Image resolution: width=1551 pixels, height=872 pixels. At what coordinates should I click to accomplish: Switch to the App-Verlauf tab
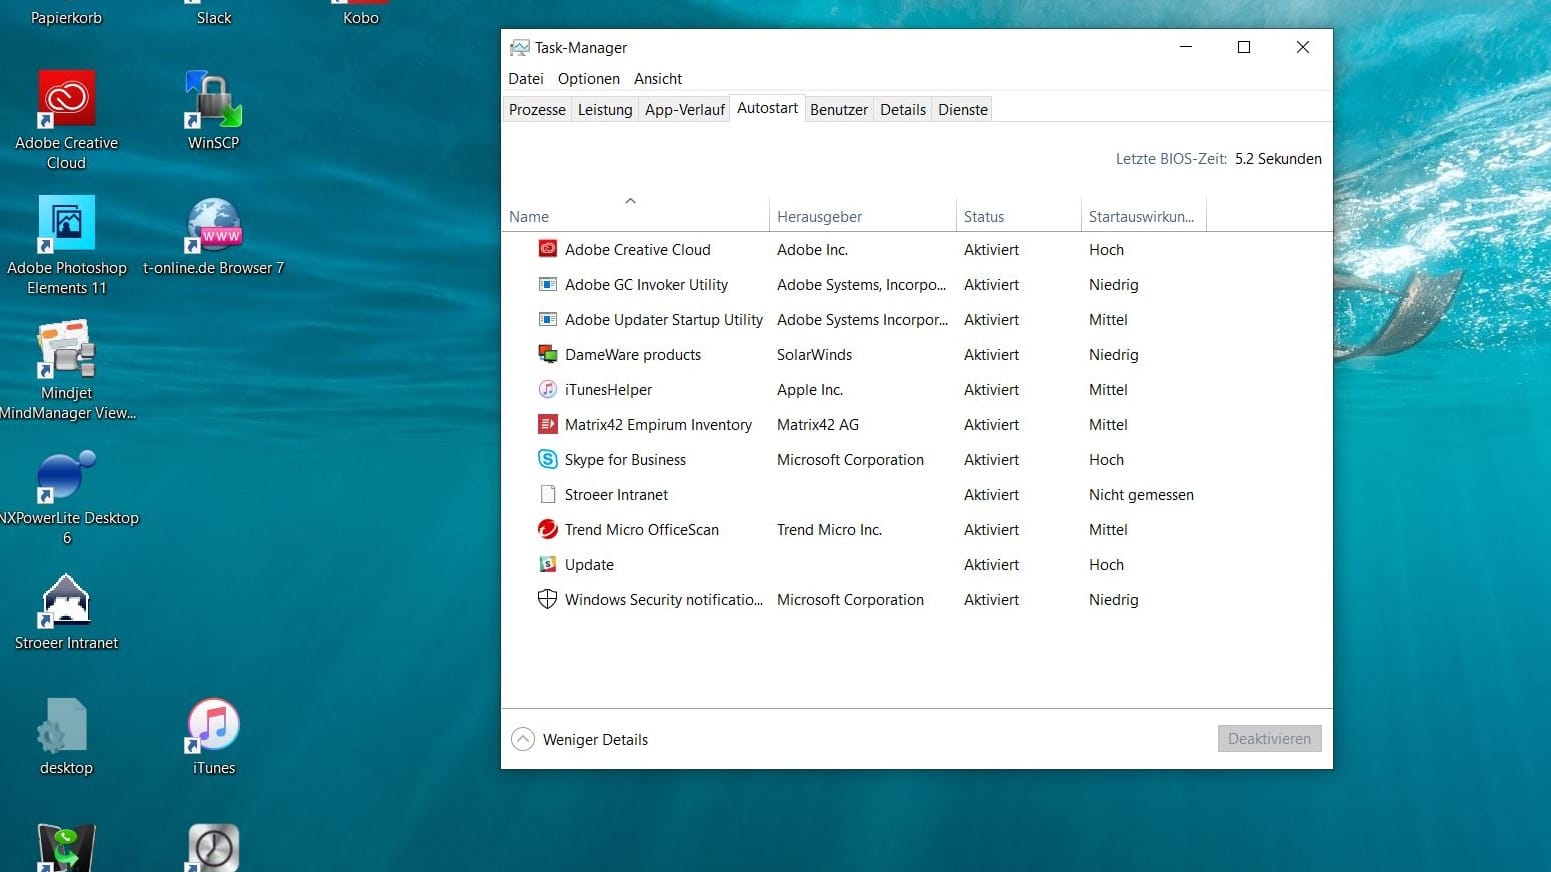tap(685, 110)
